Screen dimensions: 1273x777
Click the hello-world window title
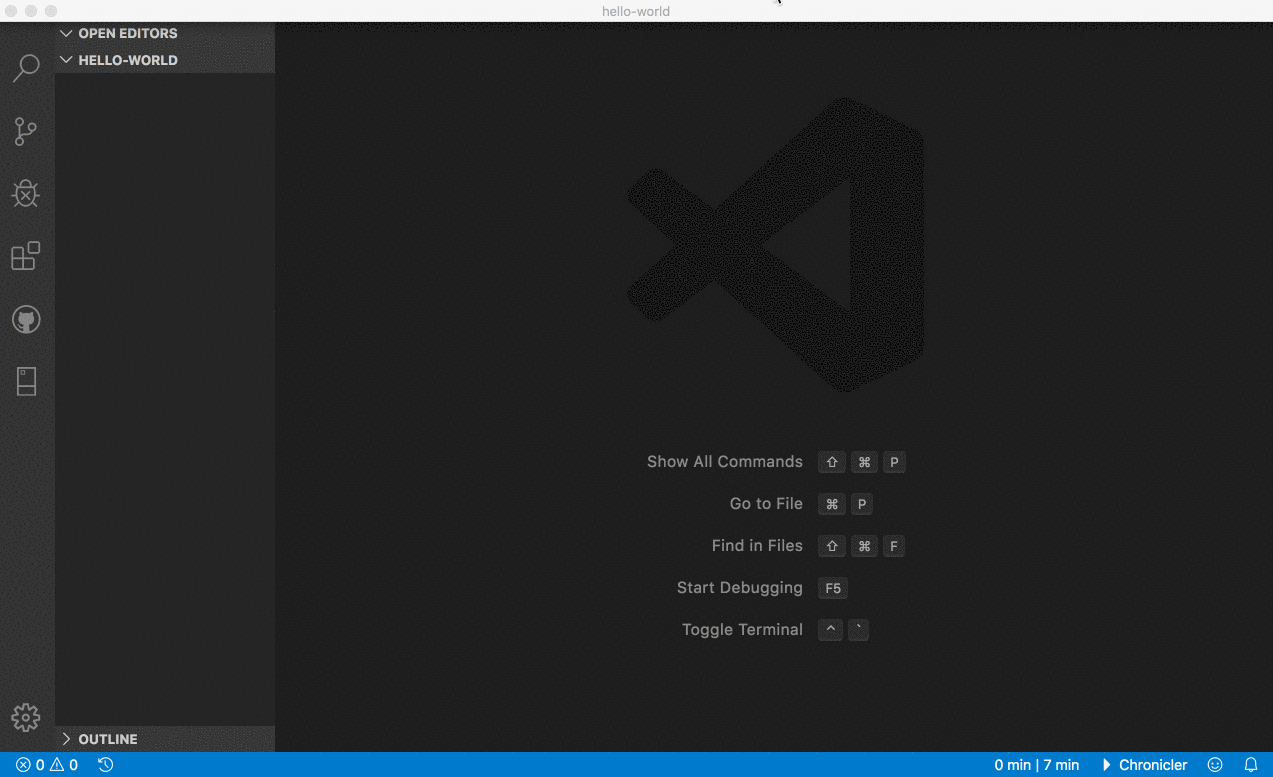(636, 11)
